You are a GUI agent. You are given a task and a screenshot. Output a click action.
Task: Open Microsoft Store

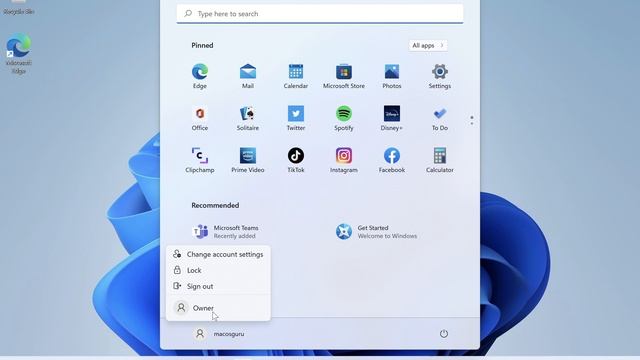click(x=344, y=76)
